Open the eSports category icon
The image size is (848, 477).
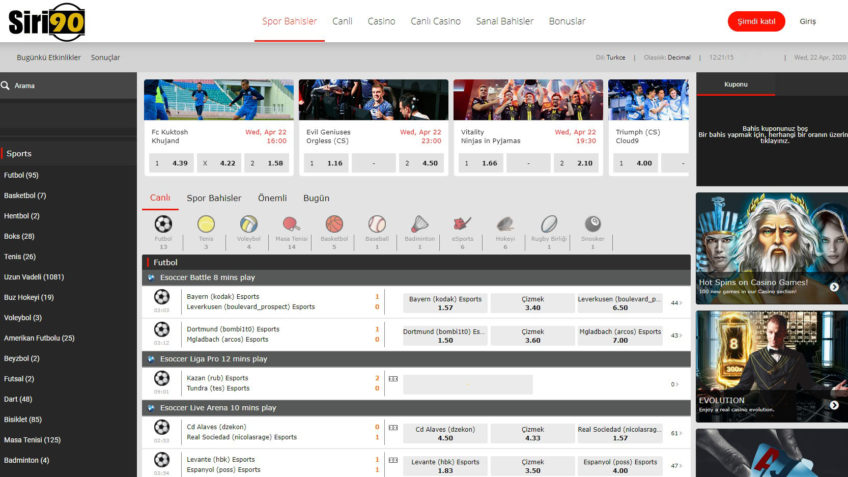(x=462, y=225)
